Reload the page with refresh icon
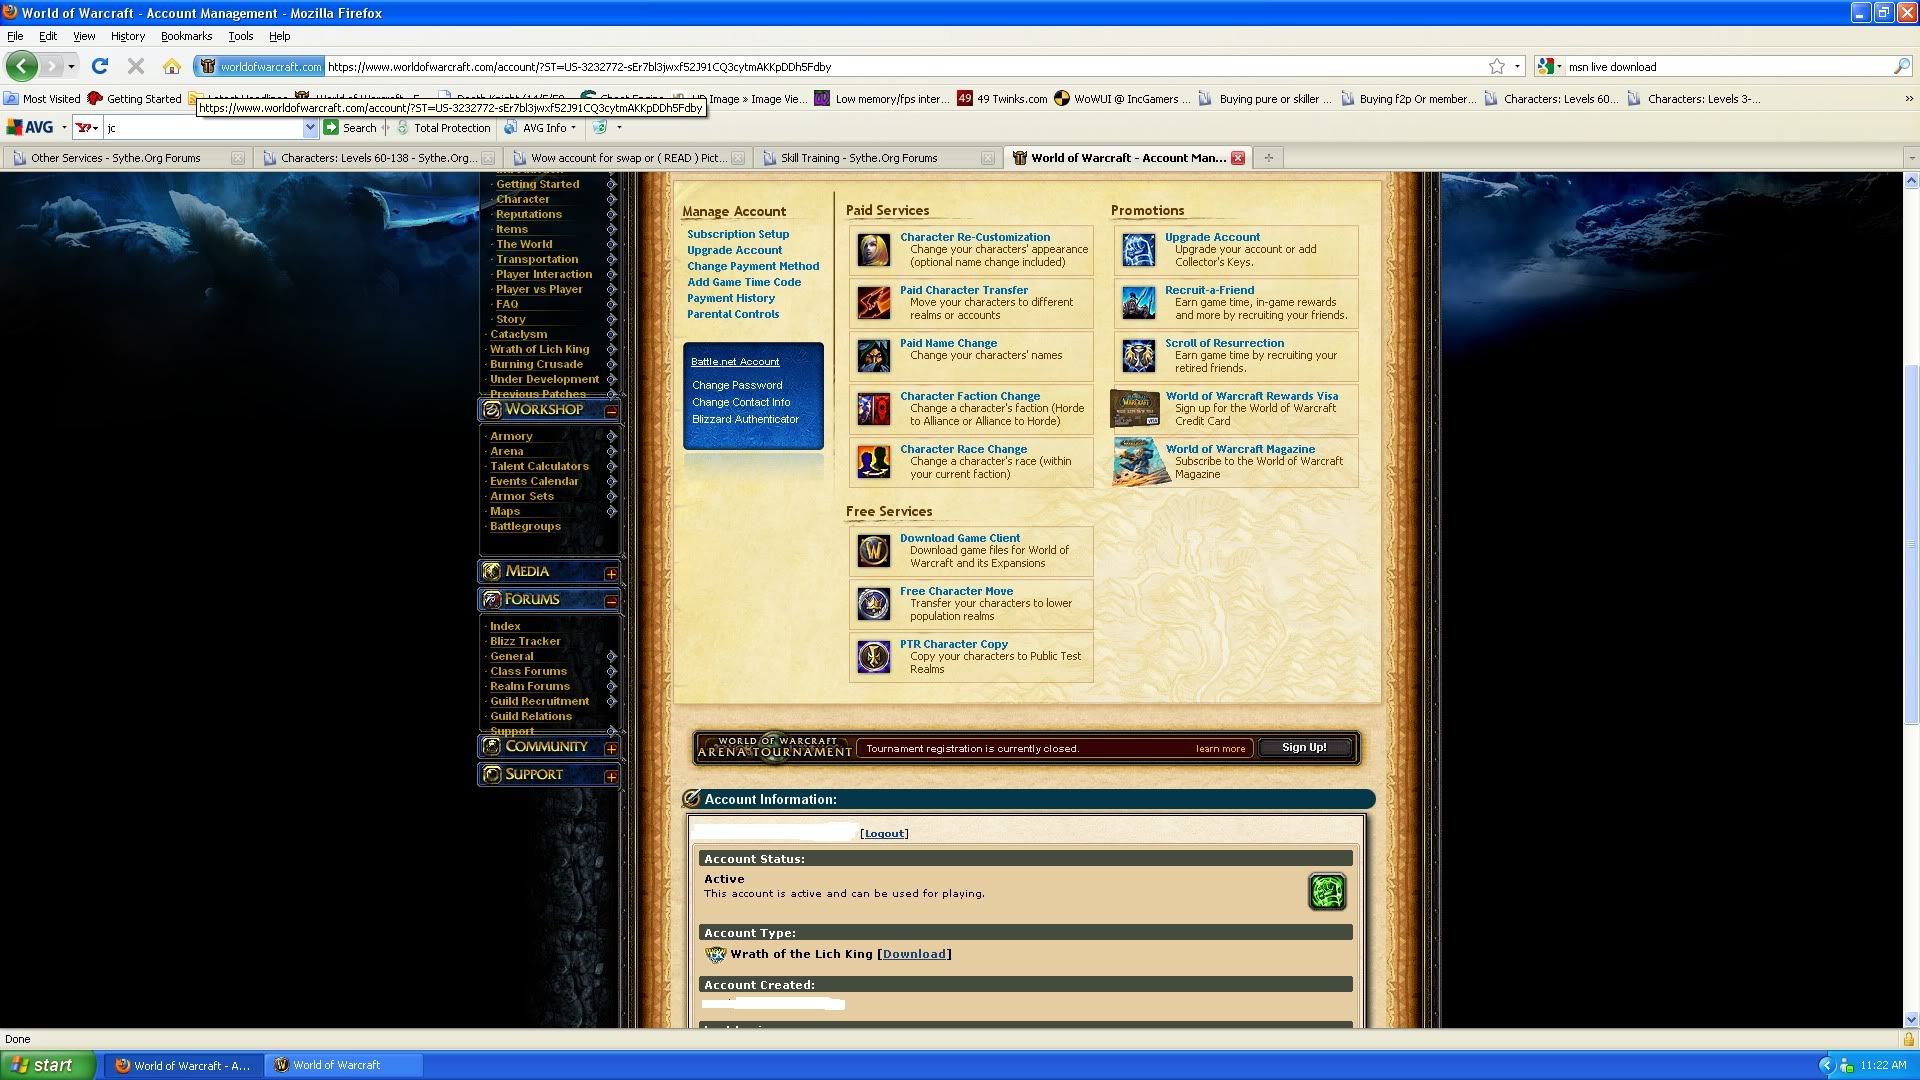Screen dimensions: 1920x1080 pyautogui.click(x=99, y=67)
